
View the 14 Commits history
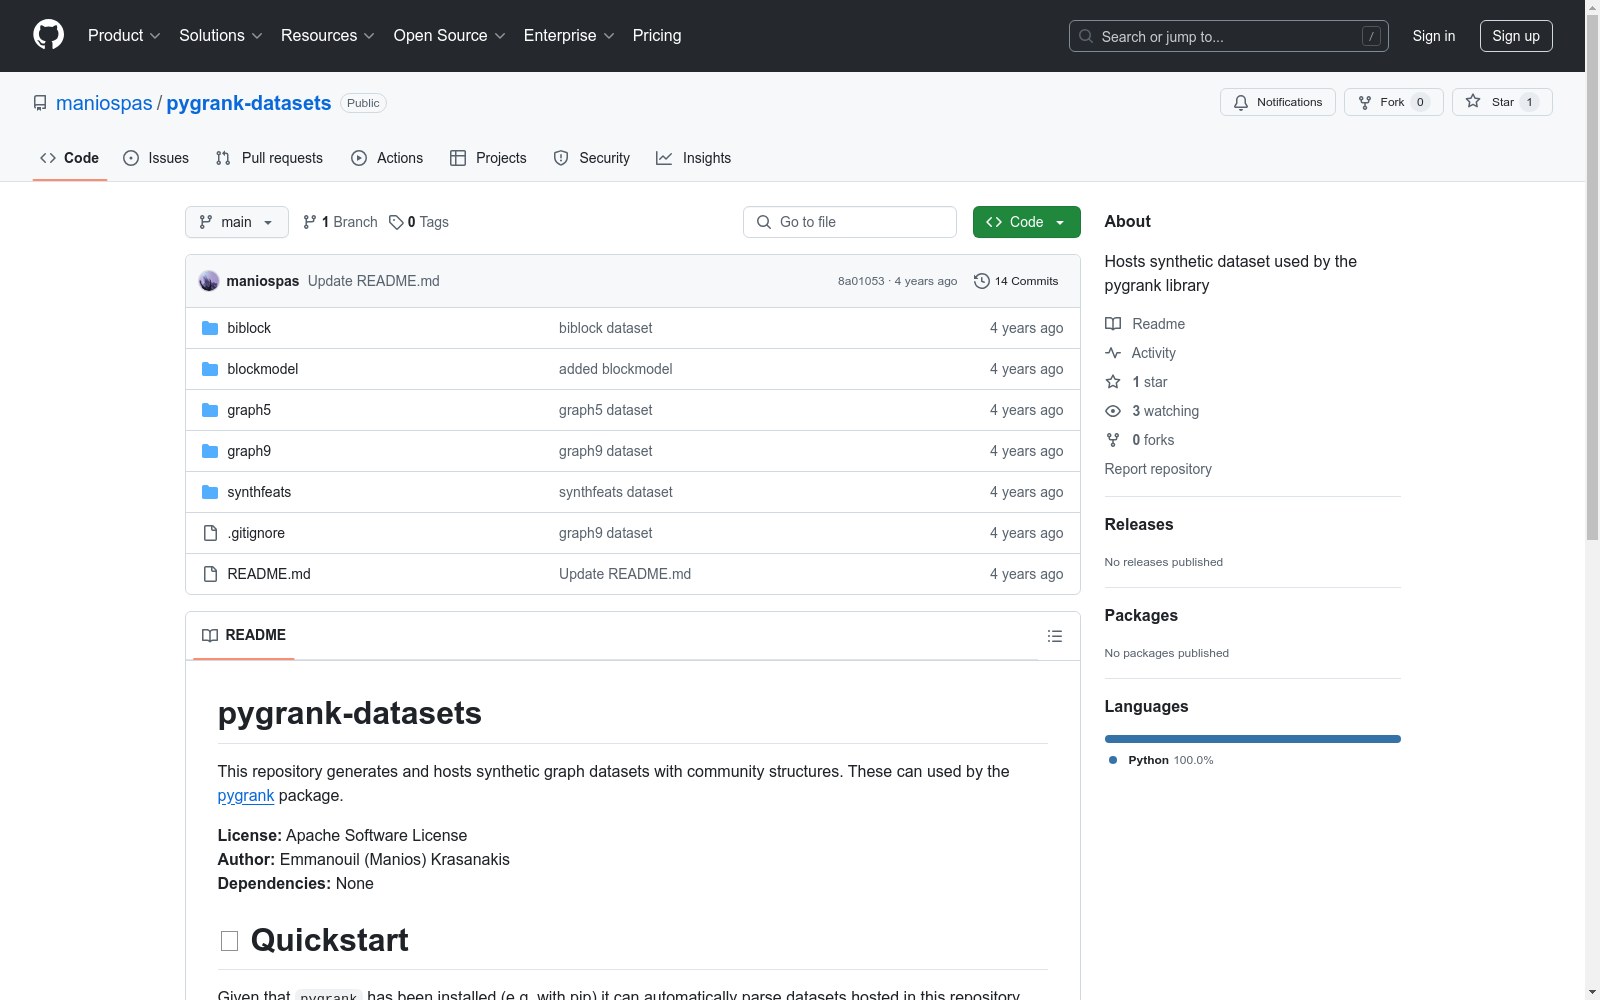1016,281
